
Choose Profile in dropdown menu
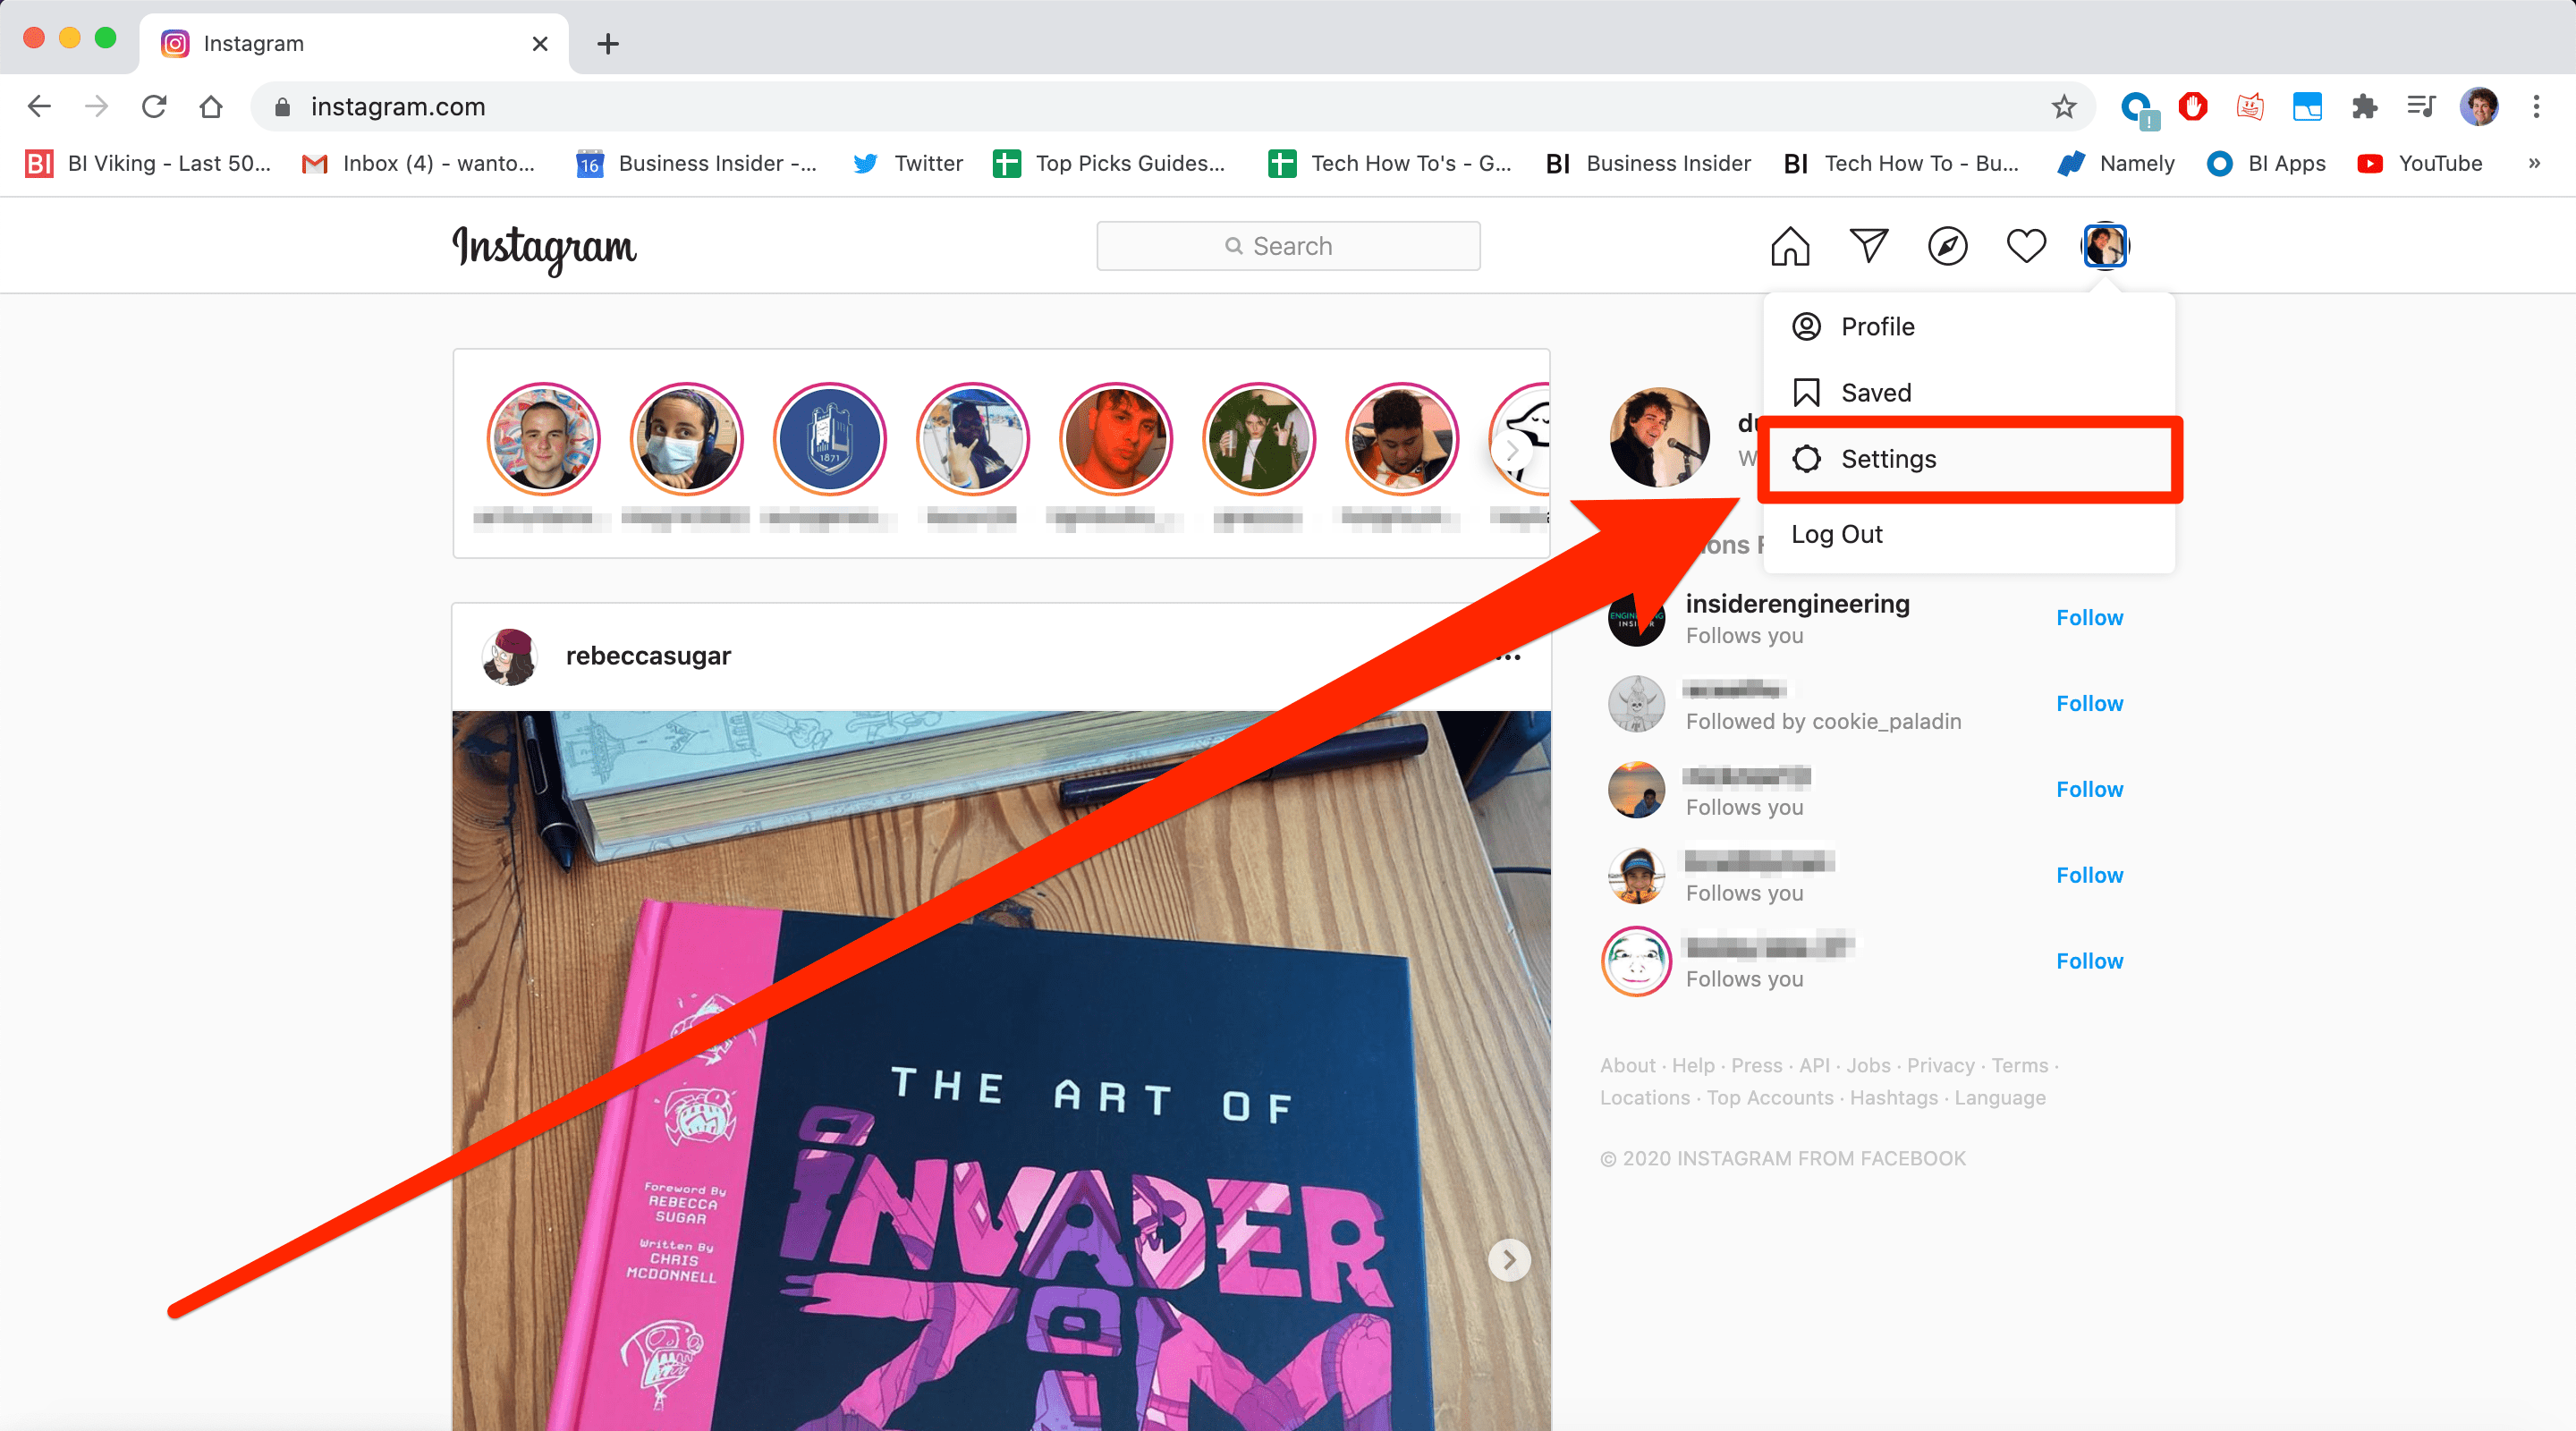pos(1877,327)
